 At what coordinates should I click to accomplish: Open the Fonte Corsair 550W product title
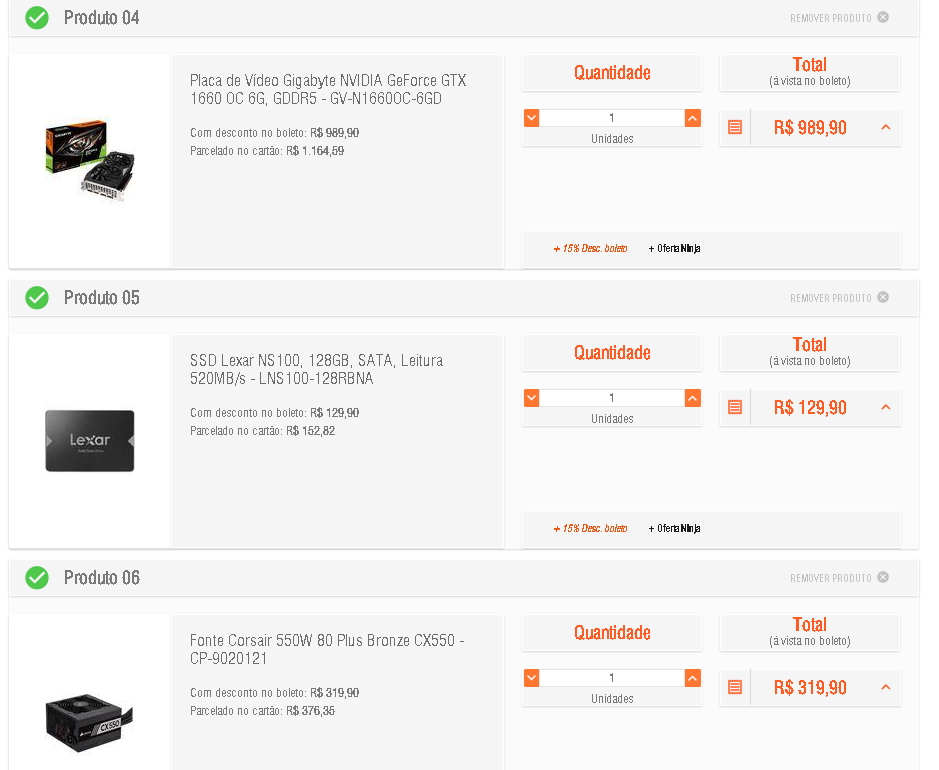click(x=327, y=649)
